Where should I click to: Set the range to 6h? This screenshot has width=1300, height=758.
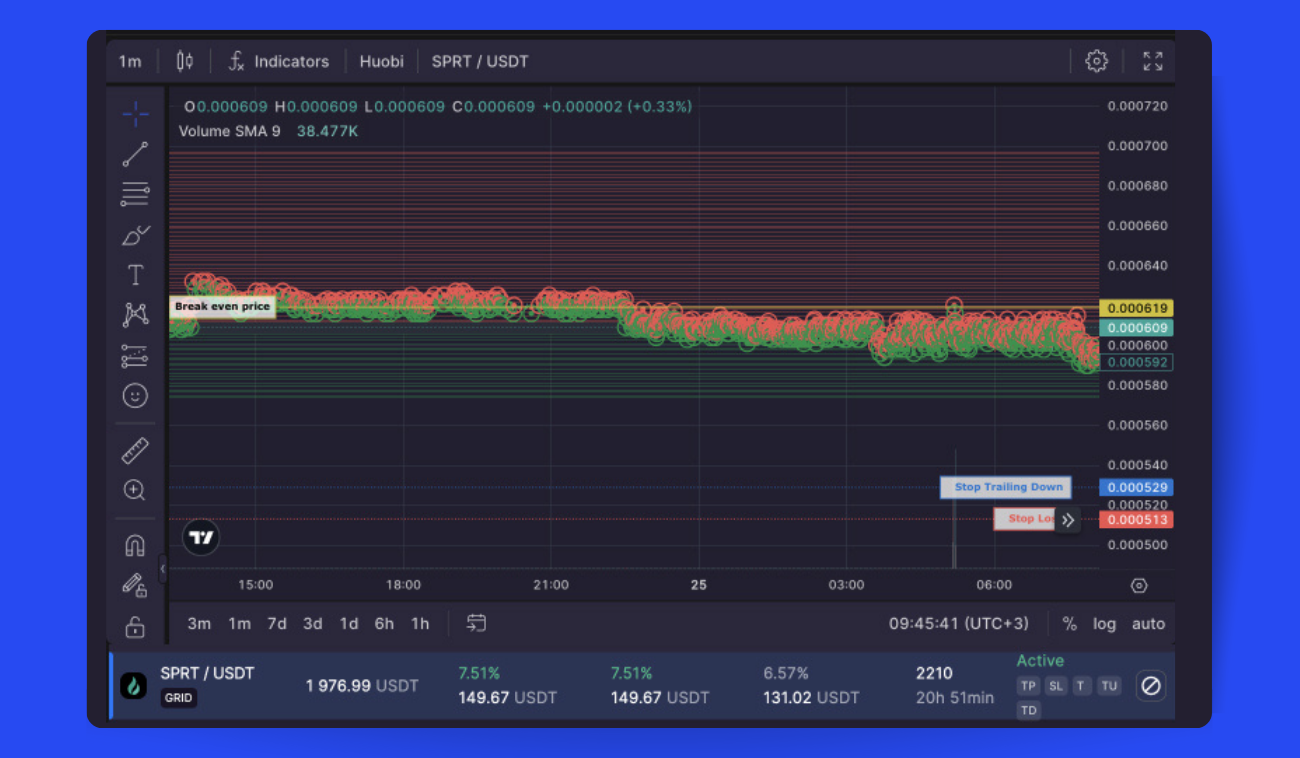384,624
